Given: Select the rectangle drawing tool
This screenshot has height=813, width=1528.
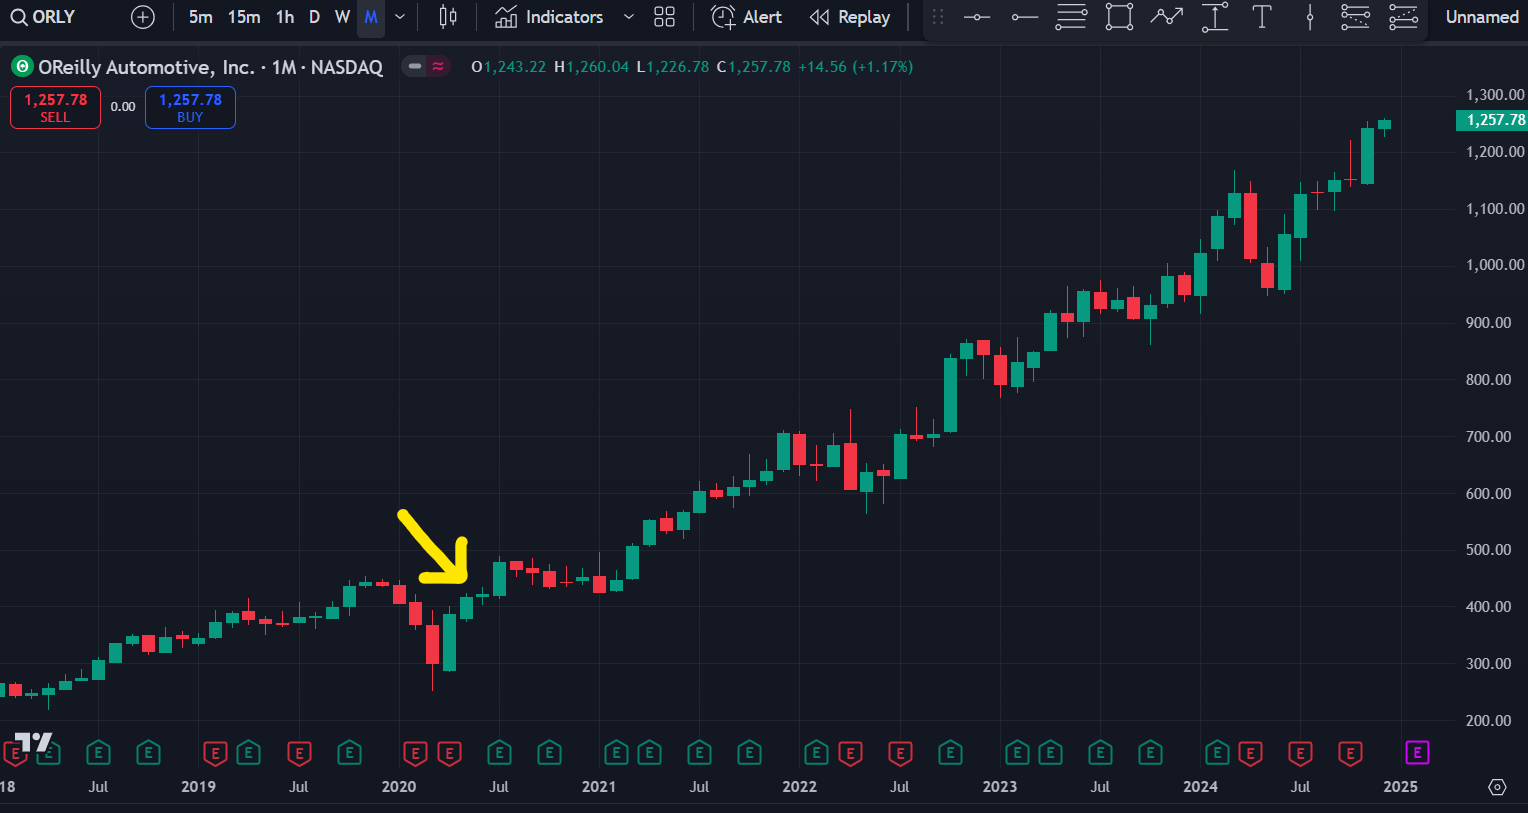Looking at the screenshot, I should coord(1119,17).
